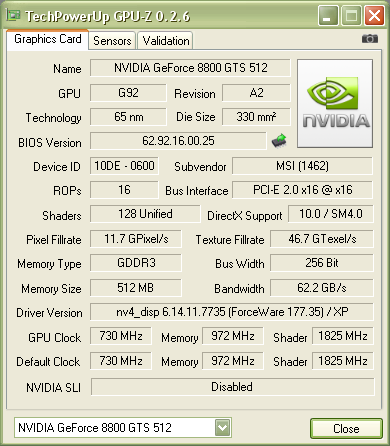The image size is (390, 446).
Task: Click the Bandwidth value 62.2 GB/s
Action: click(322, 287)
